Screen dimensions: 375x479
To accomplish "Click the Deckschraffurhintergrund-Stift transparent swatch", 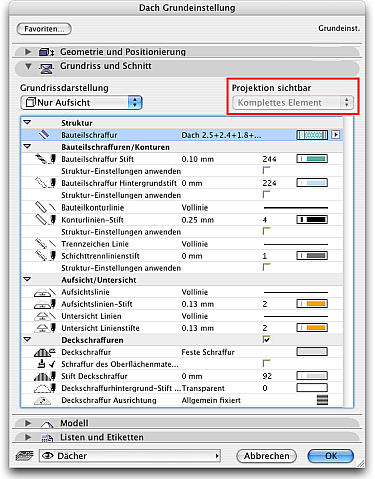I will pos(312,388).
